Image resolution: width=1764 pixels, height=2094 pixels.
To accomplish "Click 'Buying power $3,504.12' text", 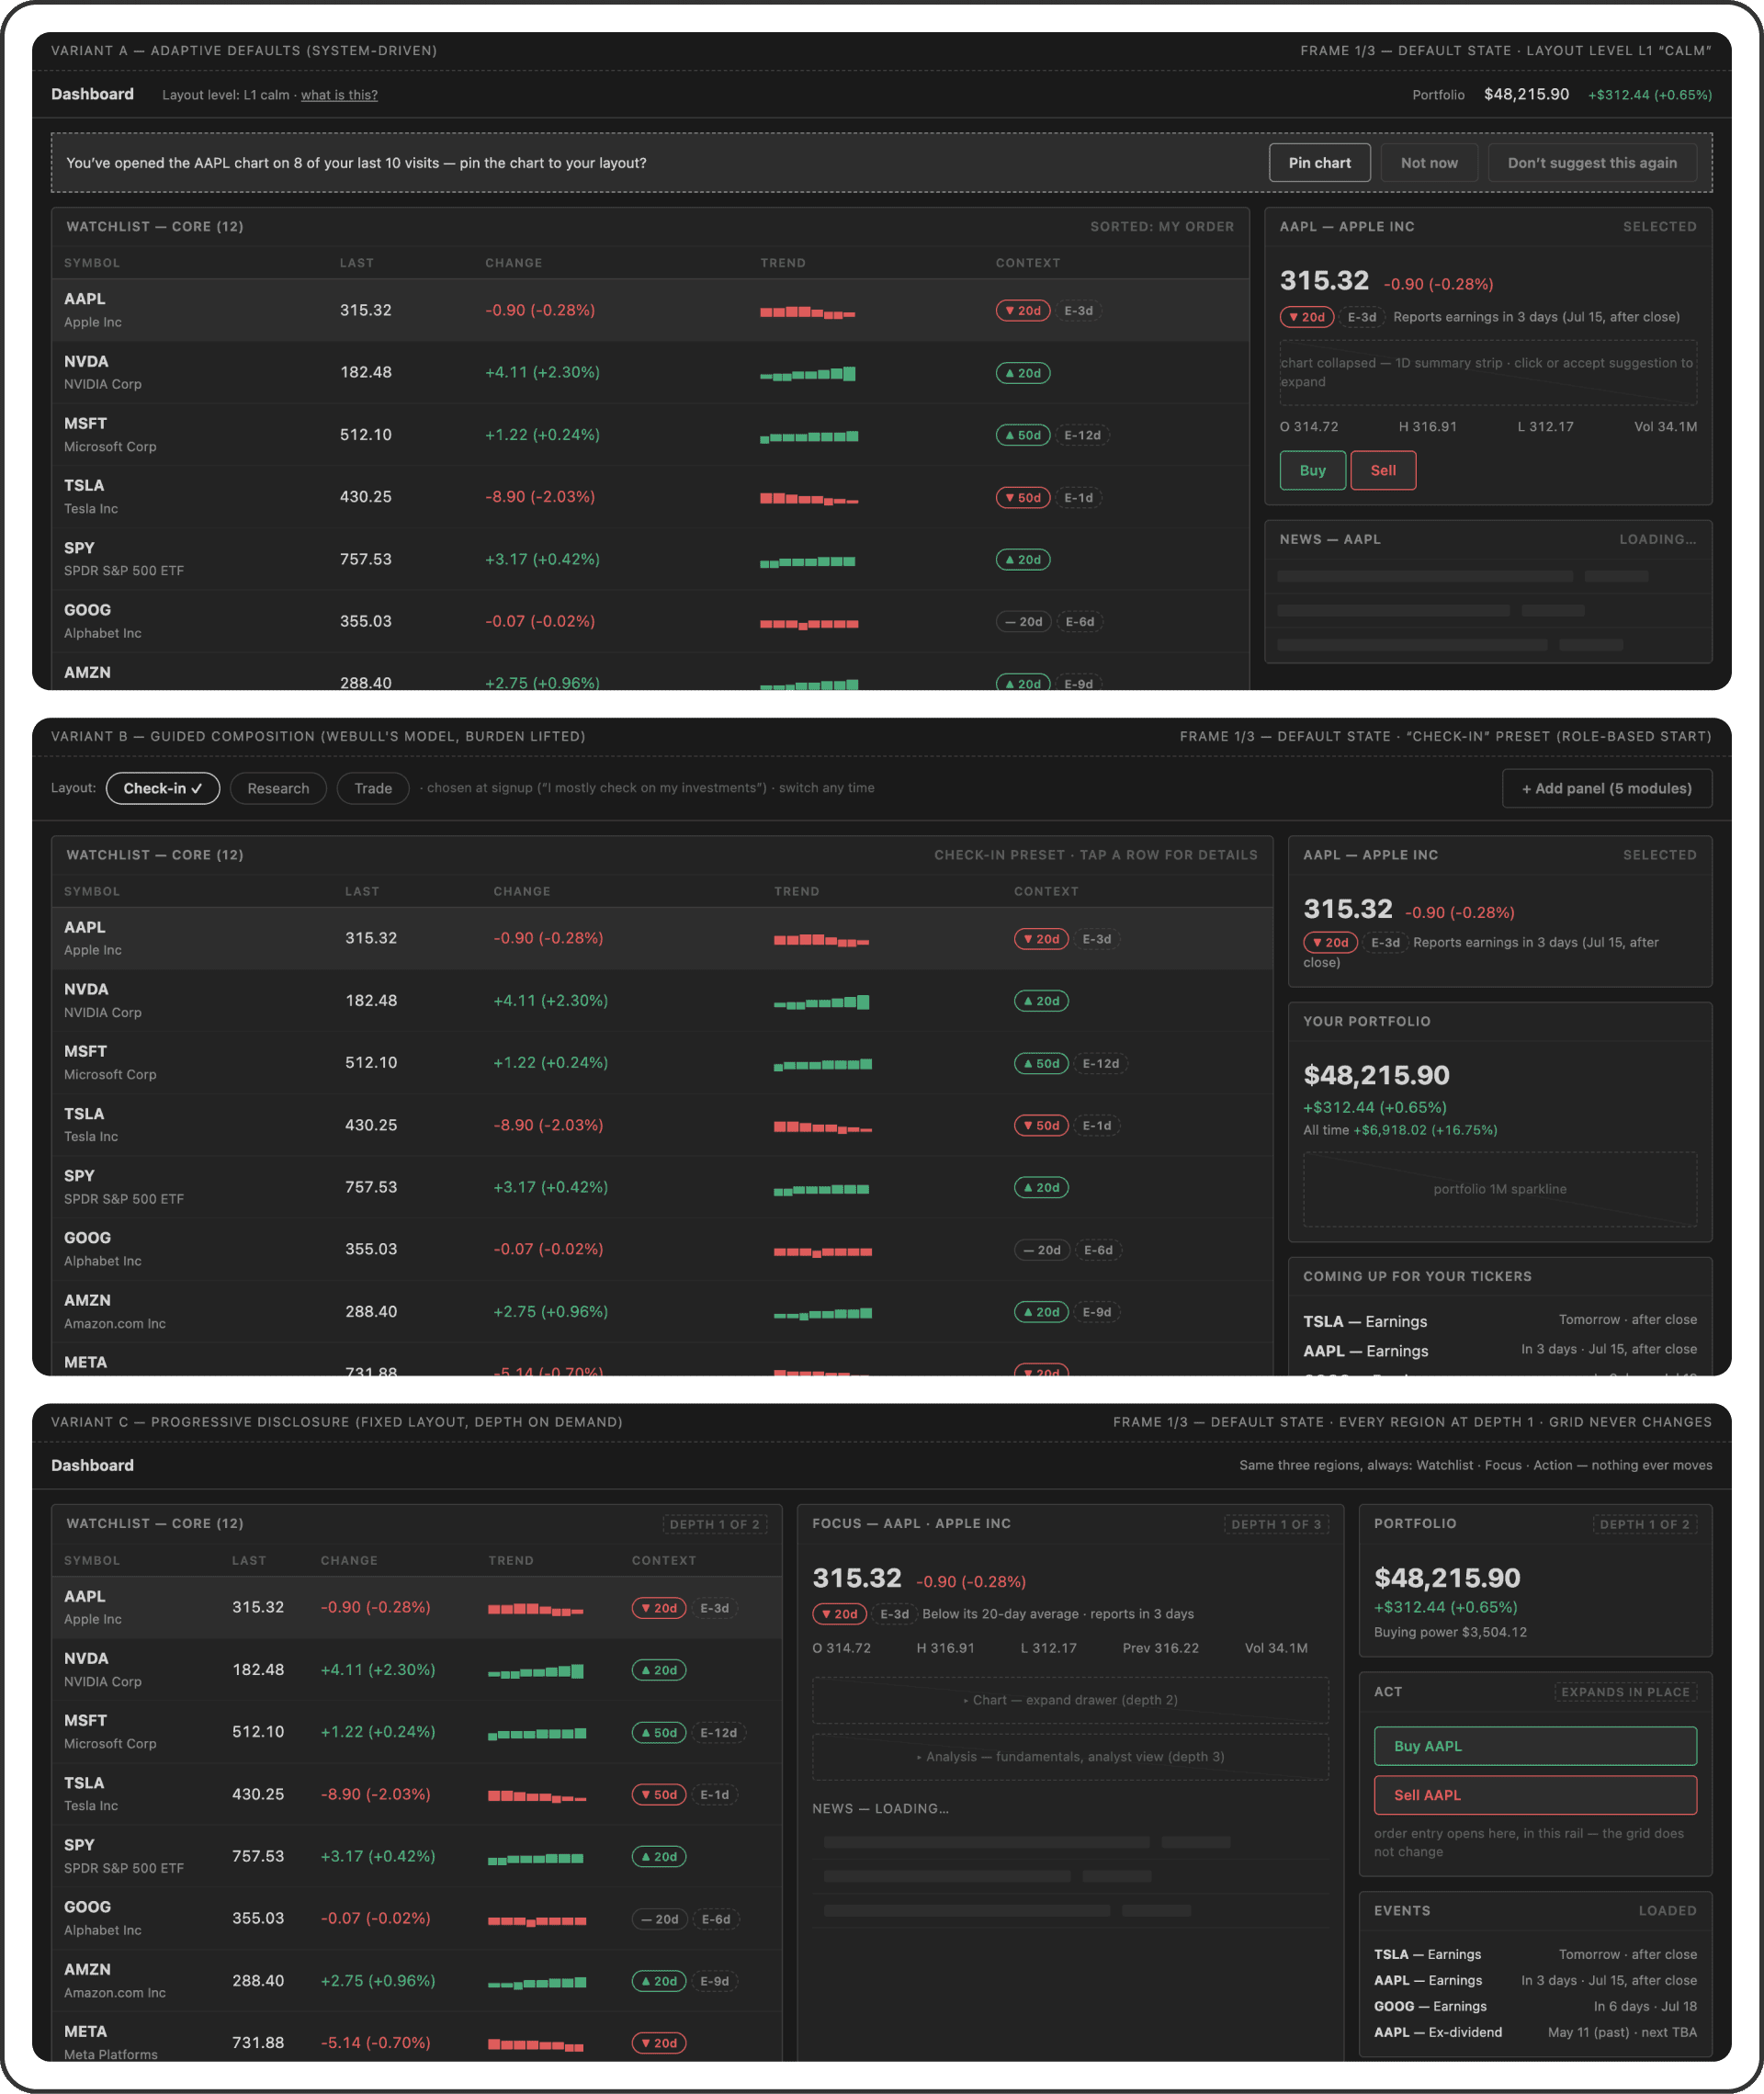I will pos(1450,1632).
